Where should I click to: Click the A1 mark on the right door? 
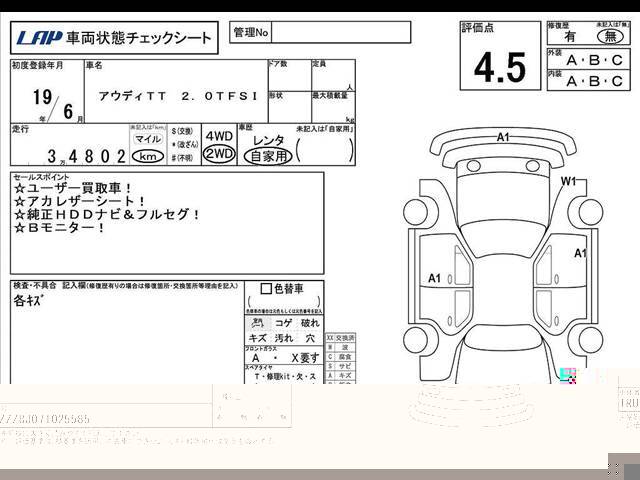click(580, 253)
